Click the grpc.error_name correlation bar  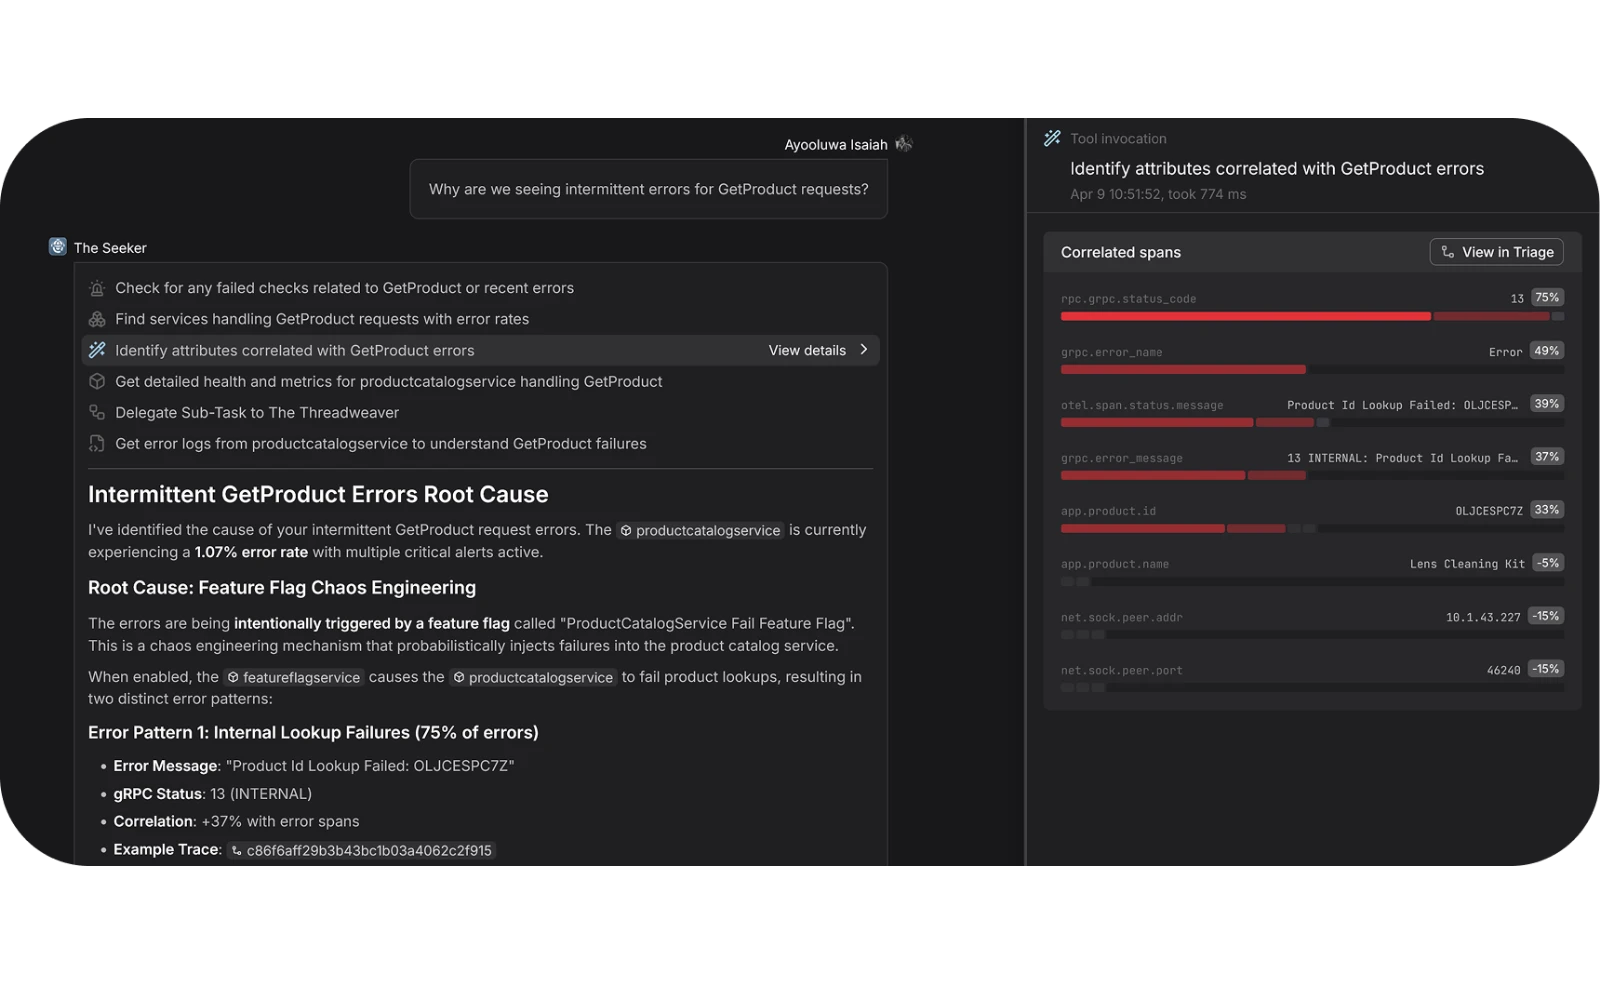pyautogui.click(x=1312, y=369)
